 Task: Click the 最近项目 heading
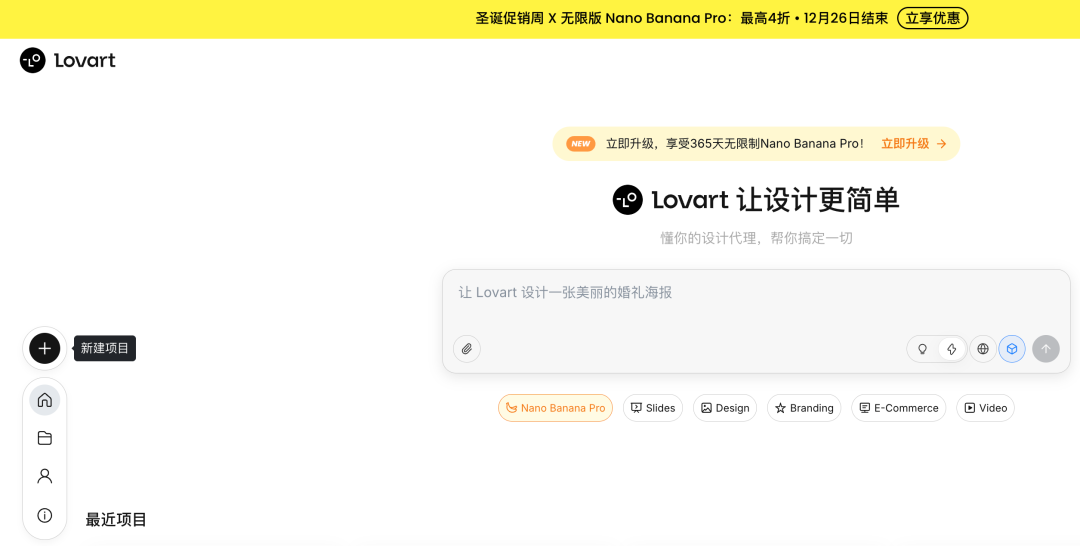pyautogui.click(x=116, y=520)
